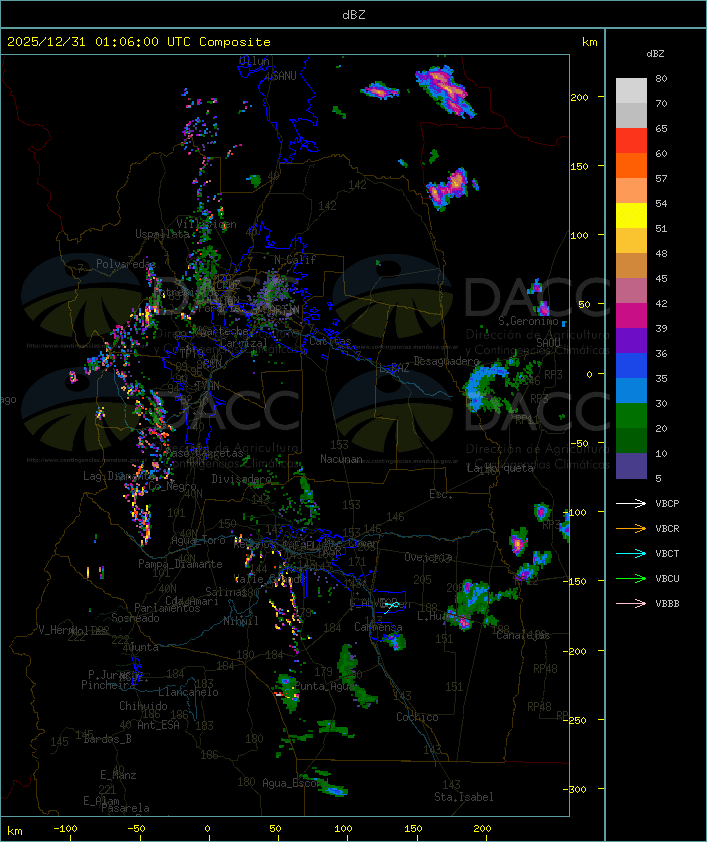Select the light gray 80-70 dBZ swatch

(631, 91)
